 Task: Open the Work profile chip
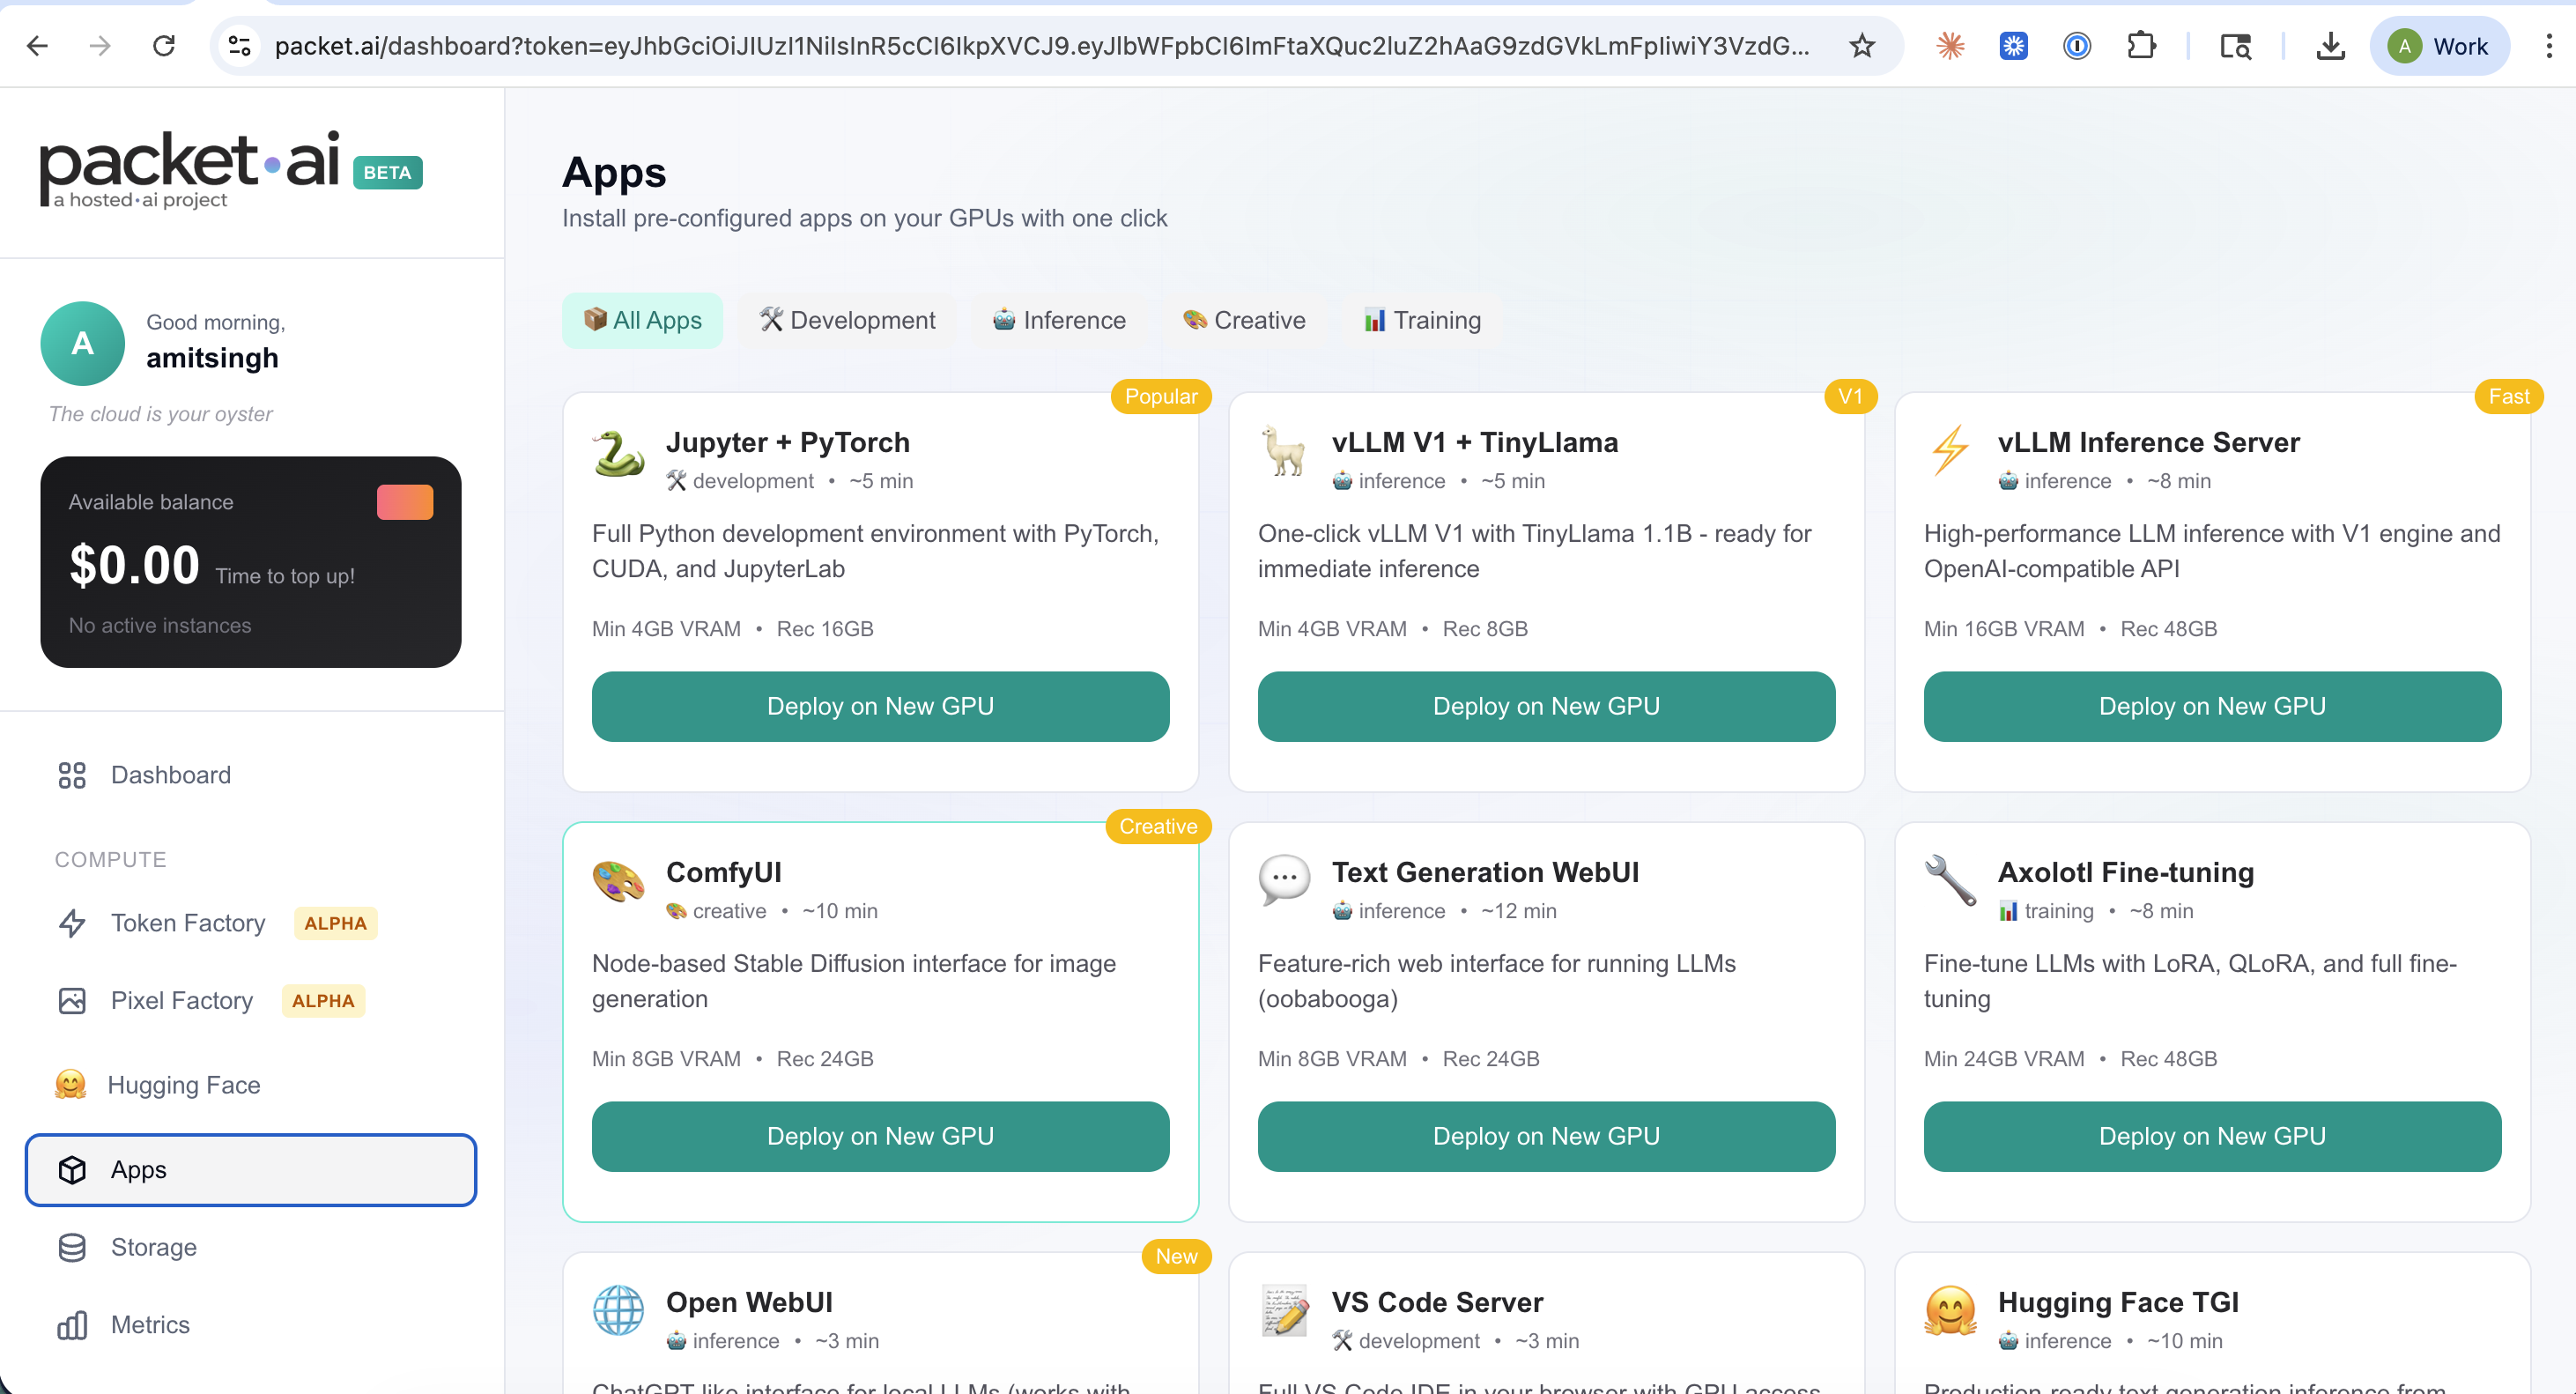tap(2439, 46)
